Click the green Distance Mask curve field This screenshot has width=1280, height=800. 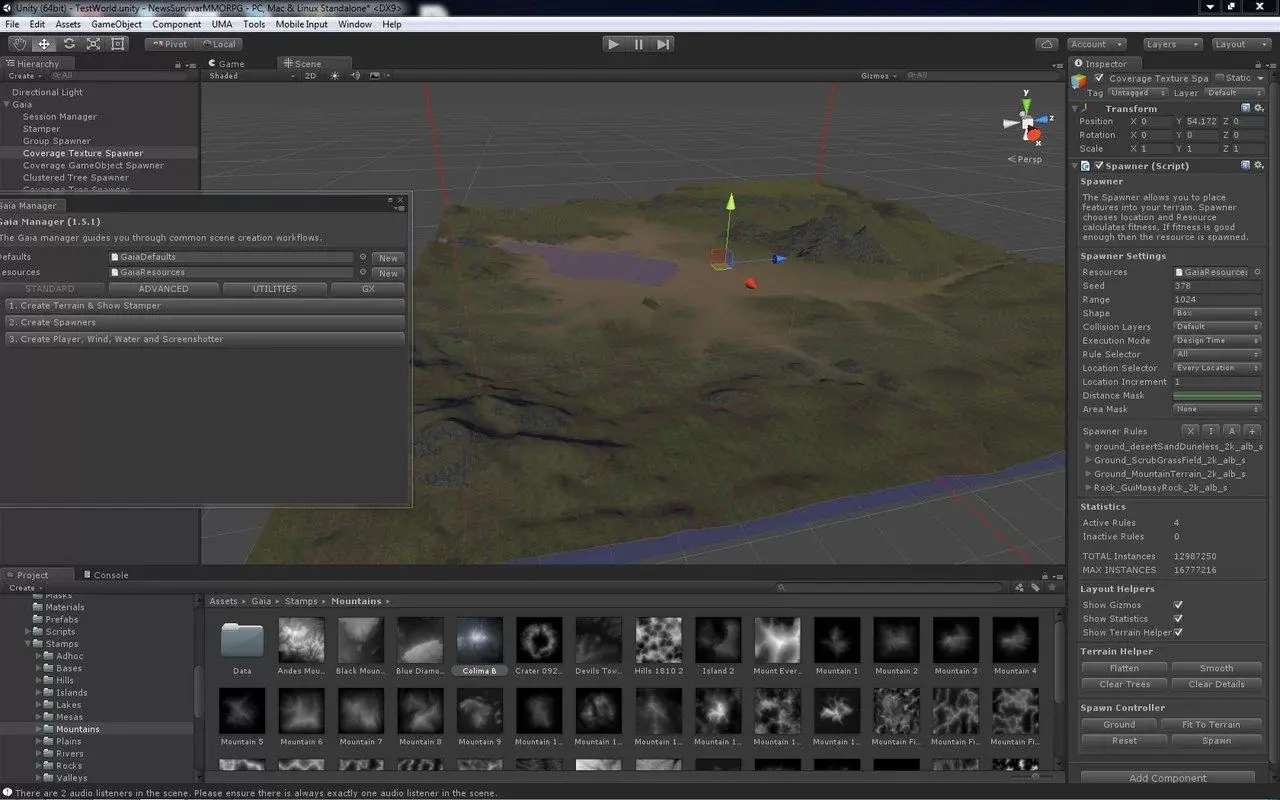pos(1217,396)
